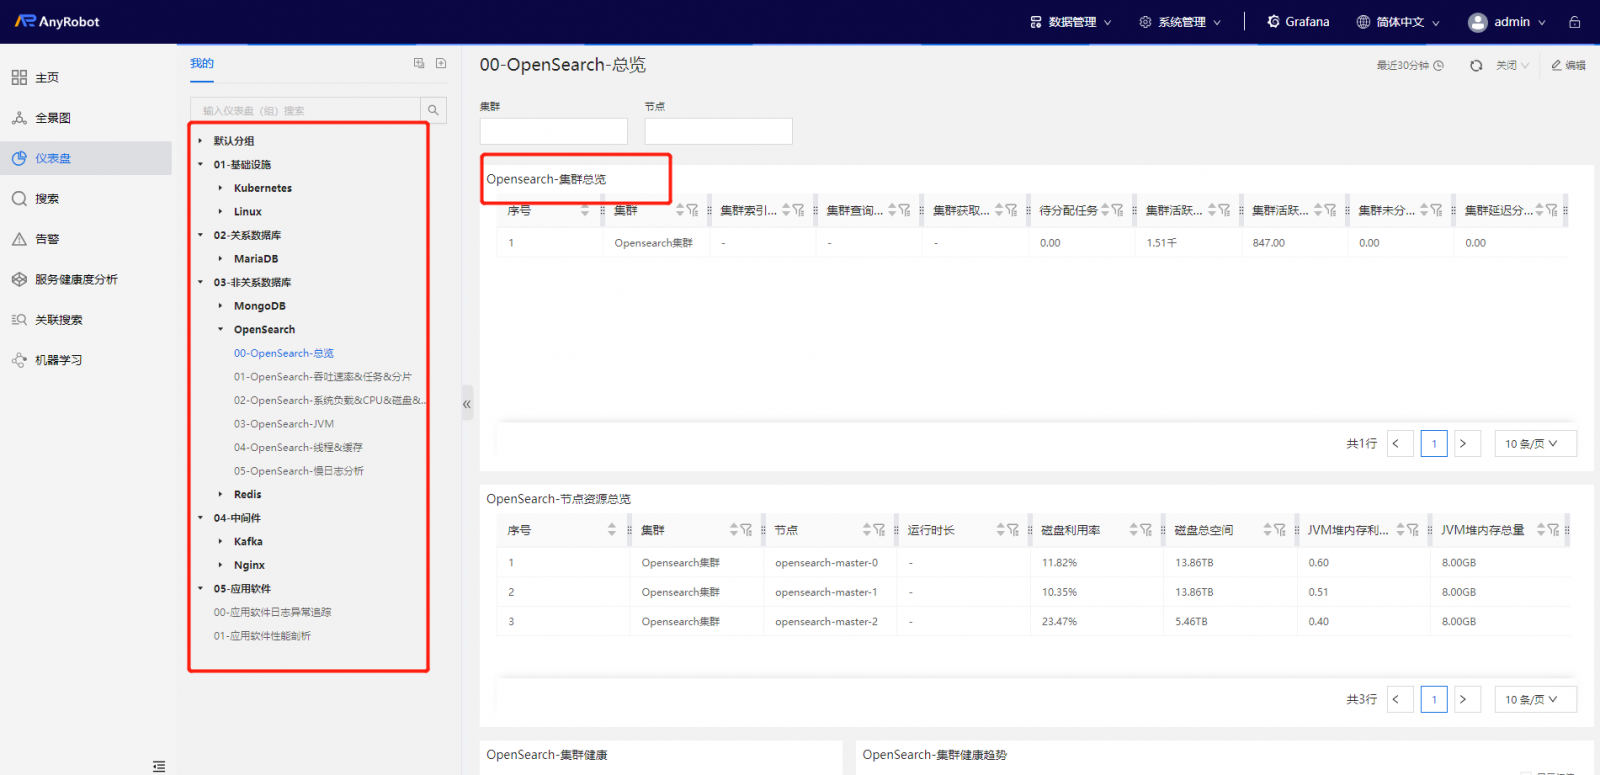This screenshot has height=775, width=1600.
Task: Expand the Redis tree node
Action: 220,494
